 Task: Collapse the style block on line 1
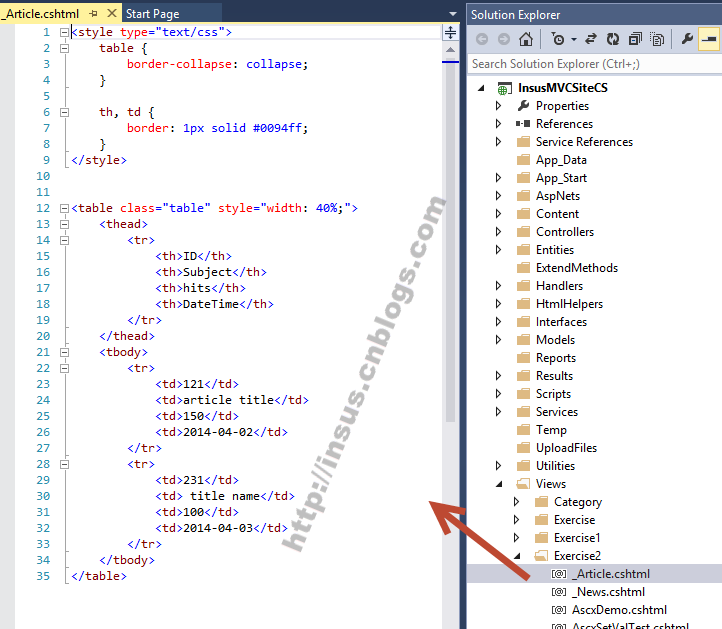click(x=64, y=32)
